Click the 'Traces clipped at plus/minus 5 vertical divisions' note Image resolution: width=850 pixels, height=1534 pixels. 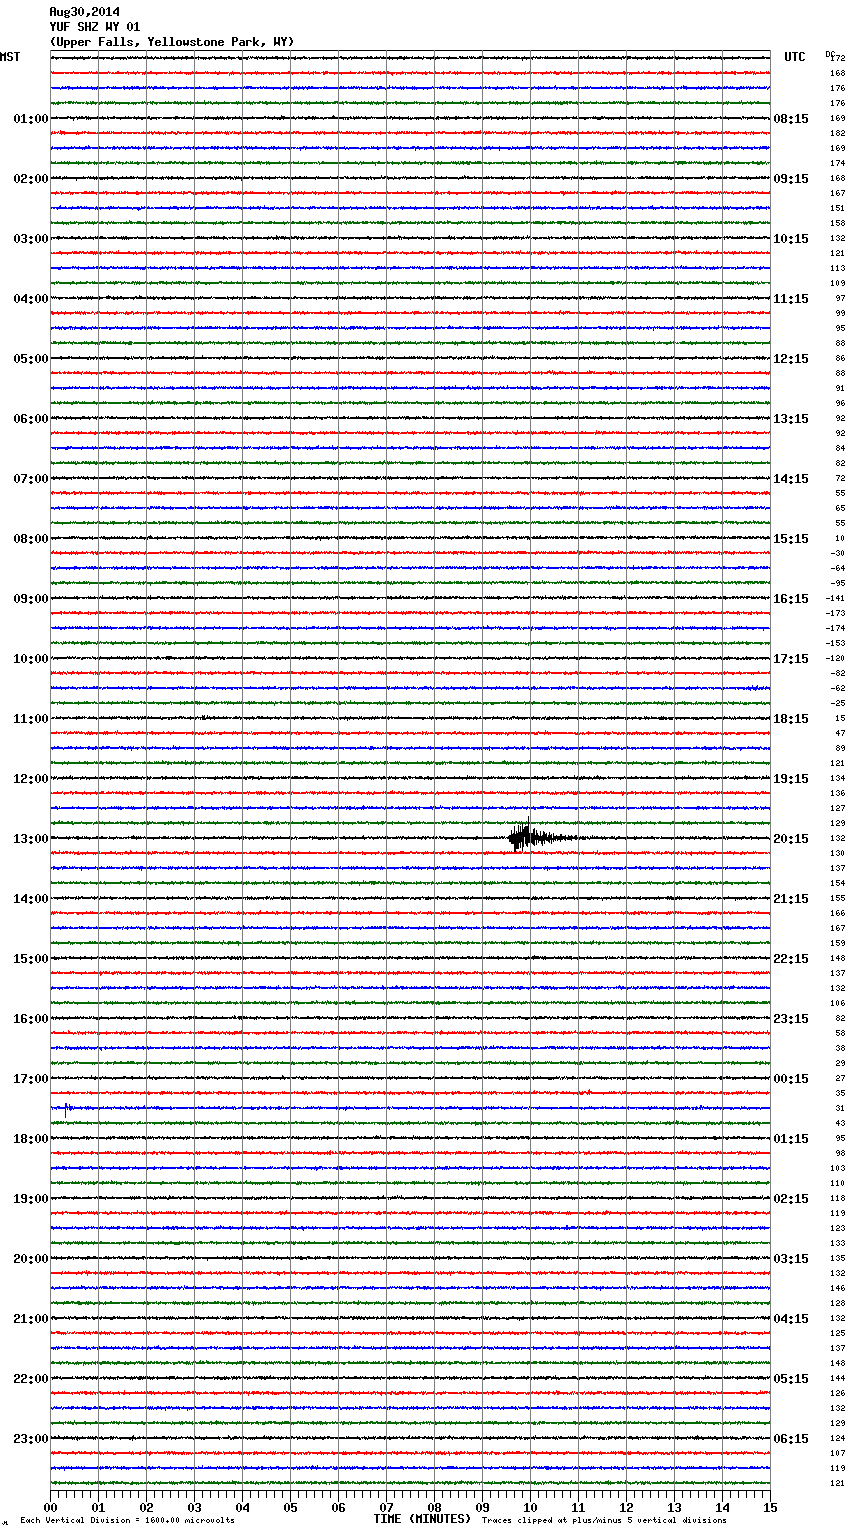click(x=604, y=1520)
